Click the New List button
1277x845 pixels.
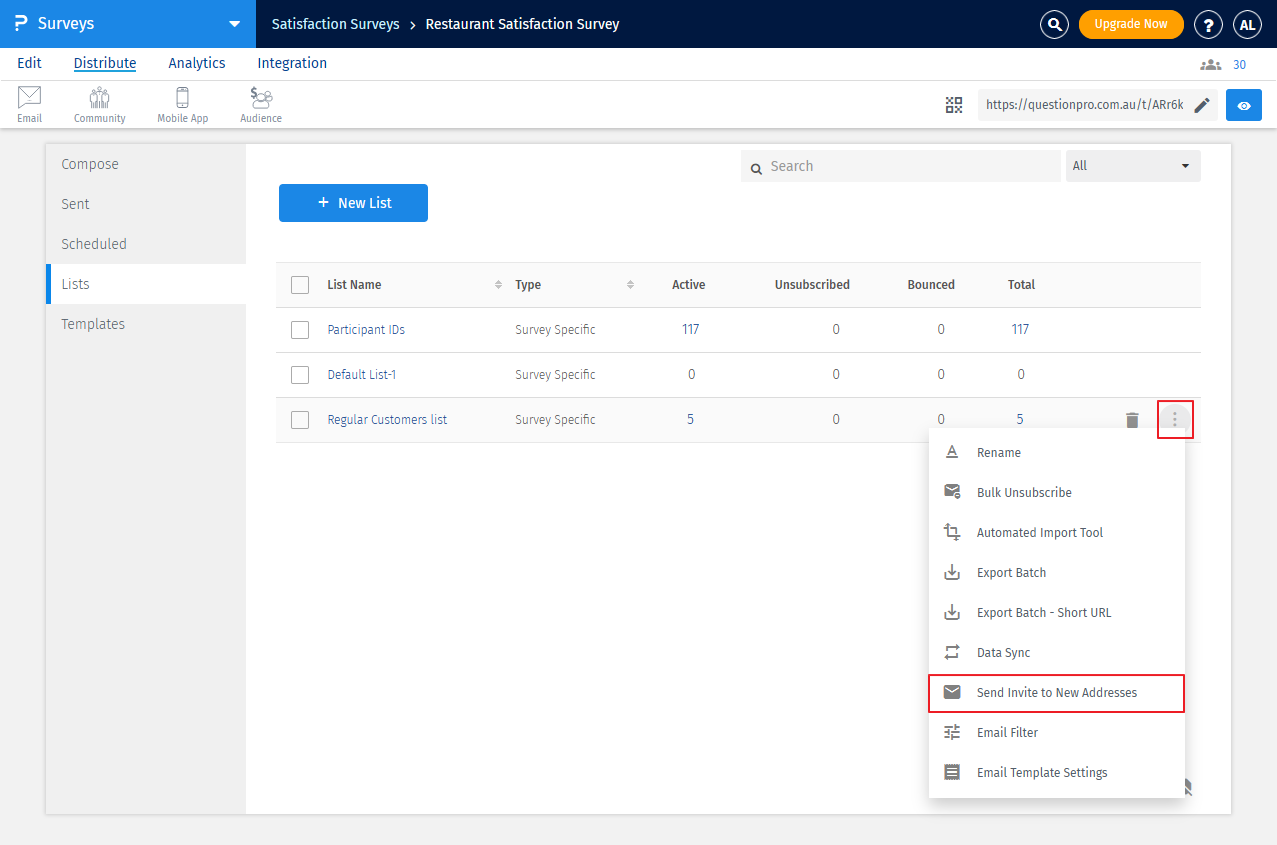(353, 203)
